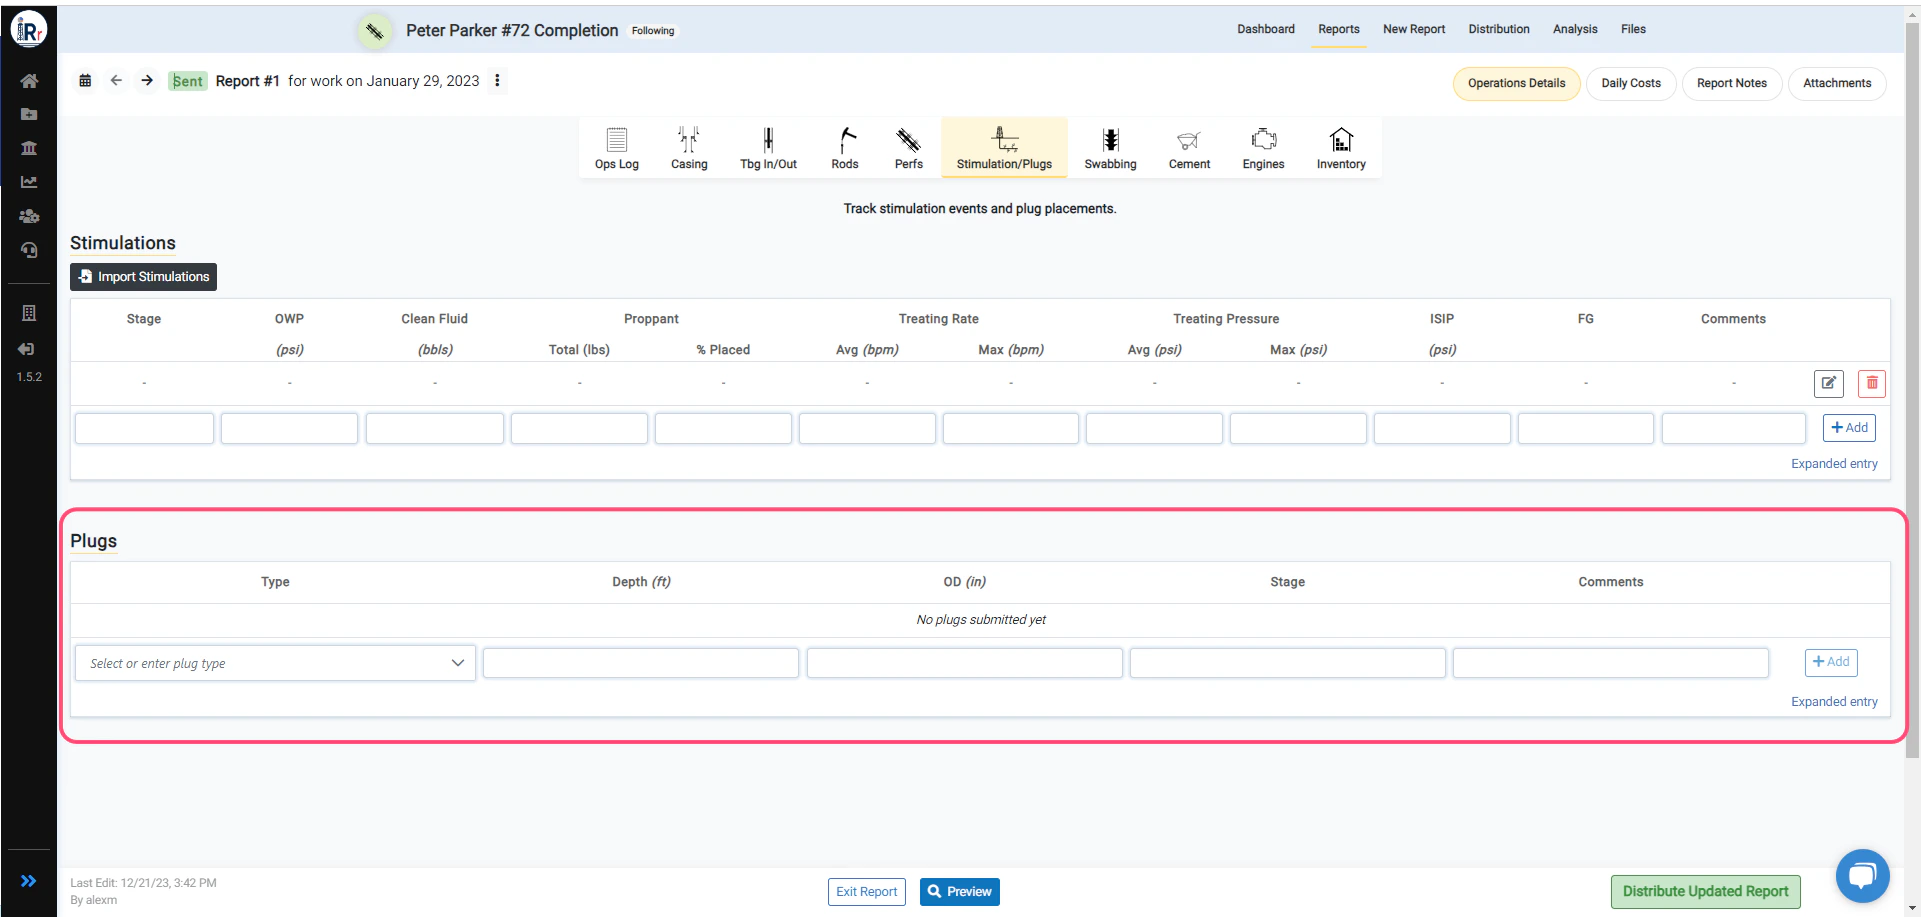Screen dimensions: 1921x917
Task: Open the users group icon in sidebar
Action: coord(29,216)
